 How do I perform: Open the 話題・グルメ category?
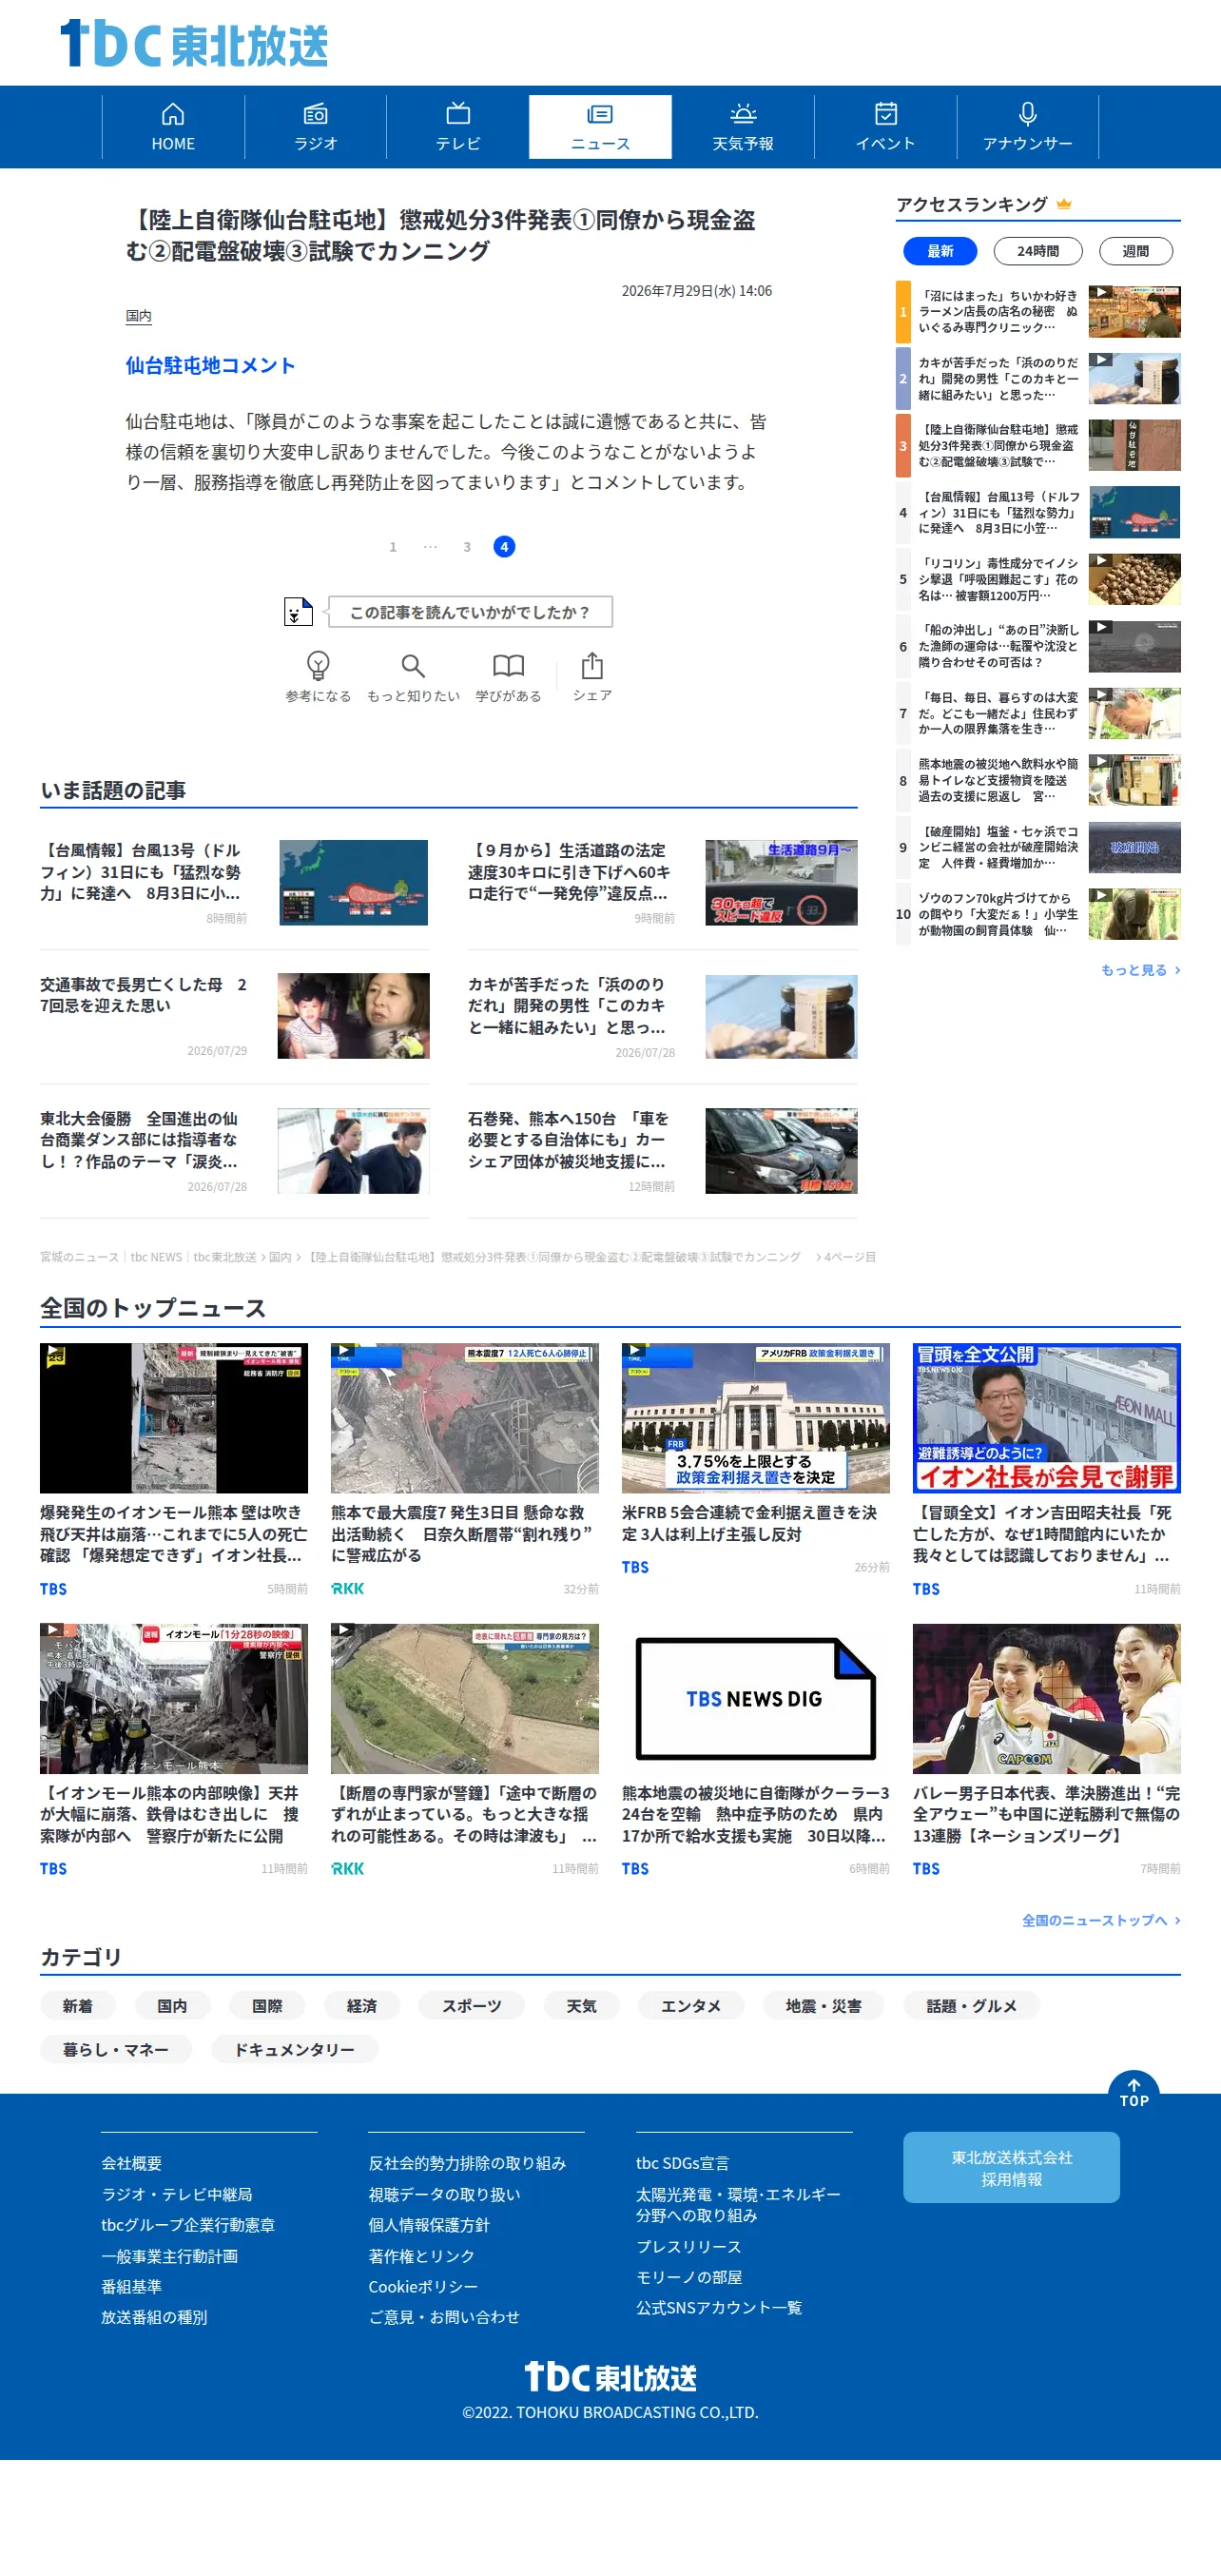pos(971,2005)
